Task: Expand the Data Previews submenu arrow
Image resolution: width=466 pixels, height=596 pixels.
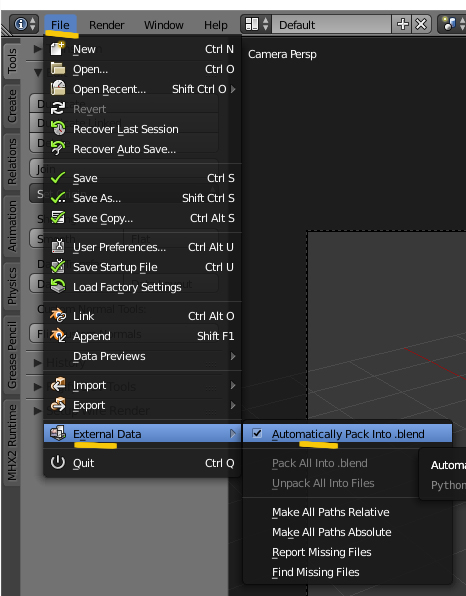Action: tap(233, 356)
